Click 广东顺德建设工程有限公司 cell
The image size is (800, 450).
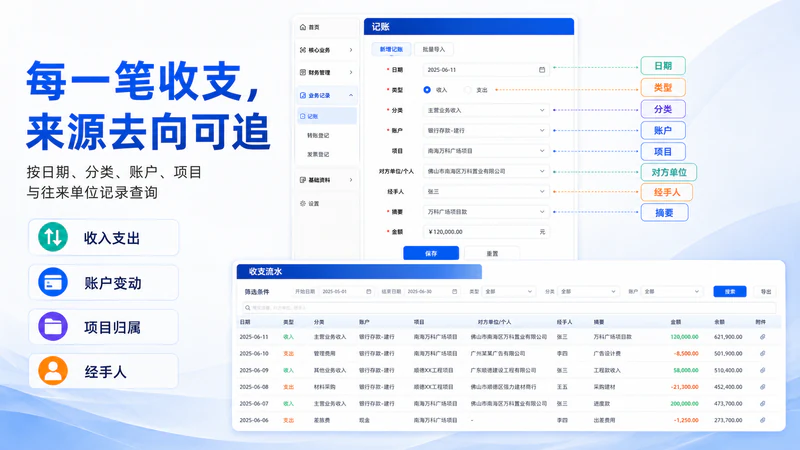pyautogui.click(x=503, y=370)
